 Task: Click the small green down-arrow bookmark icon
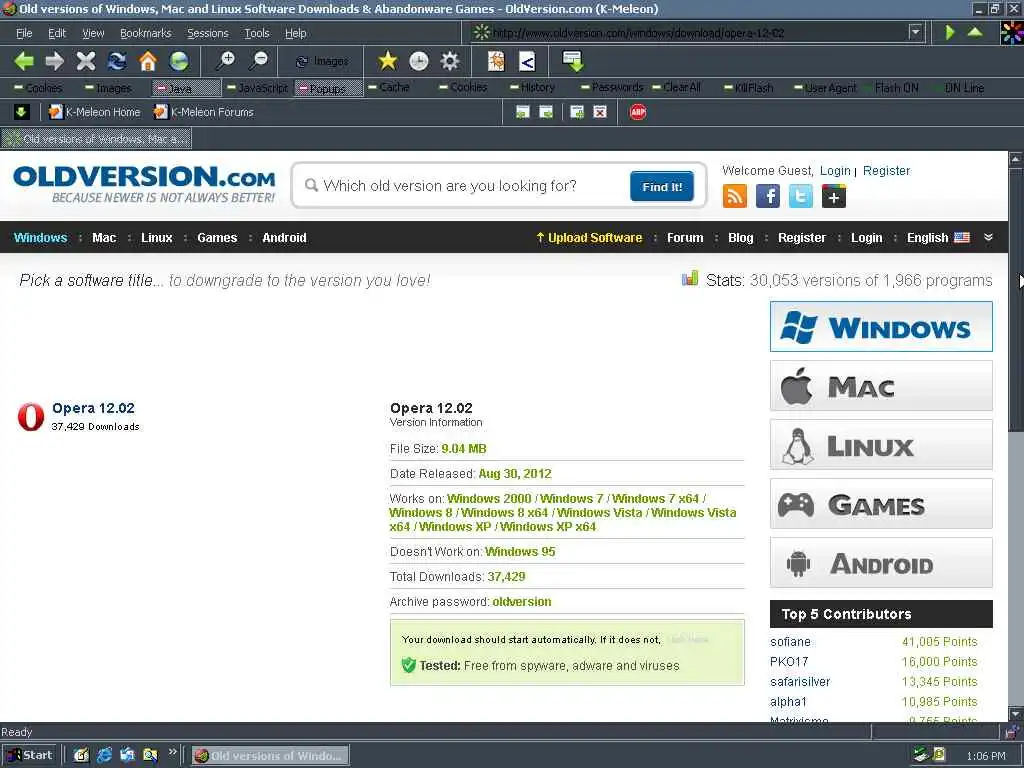pos(21,112)
